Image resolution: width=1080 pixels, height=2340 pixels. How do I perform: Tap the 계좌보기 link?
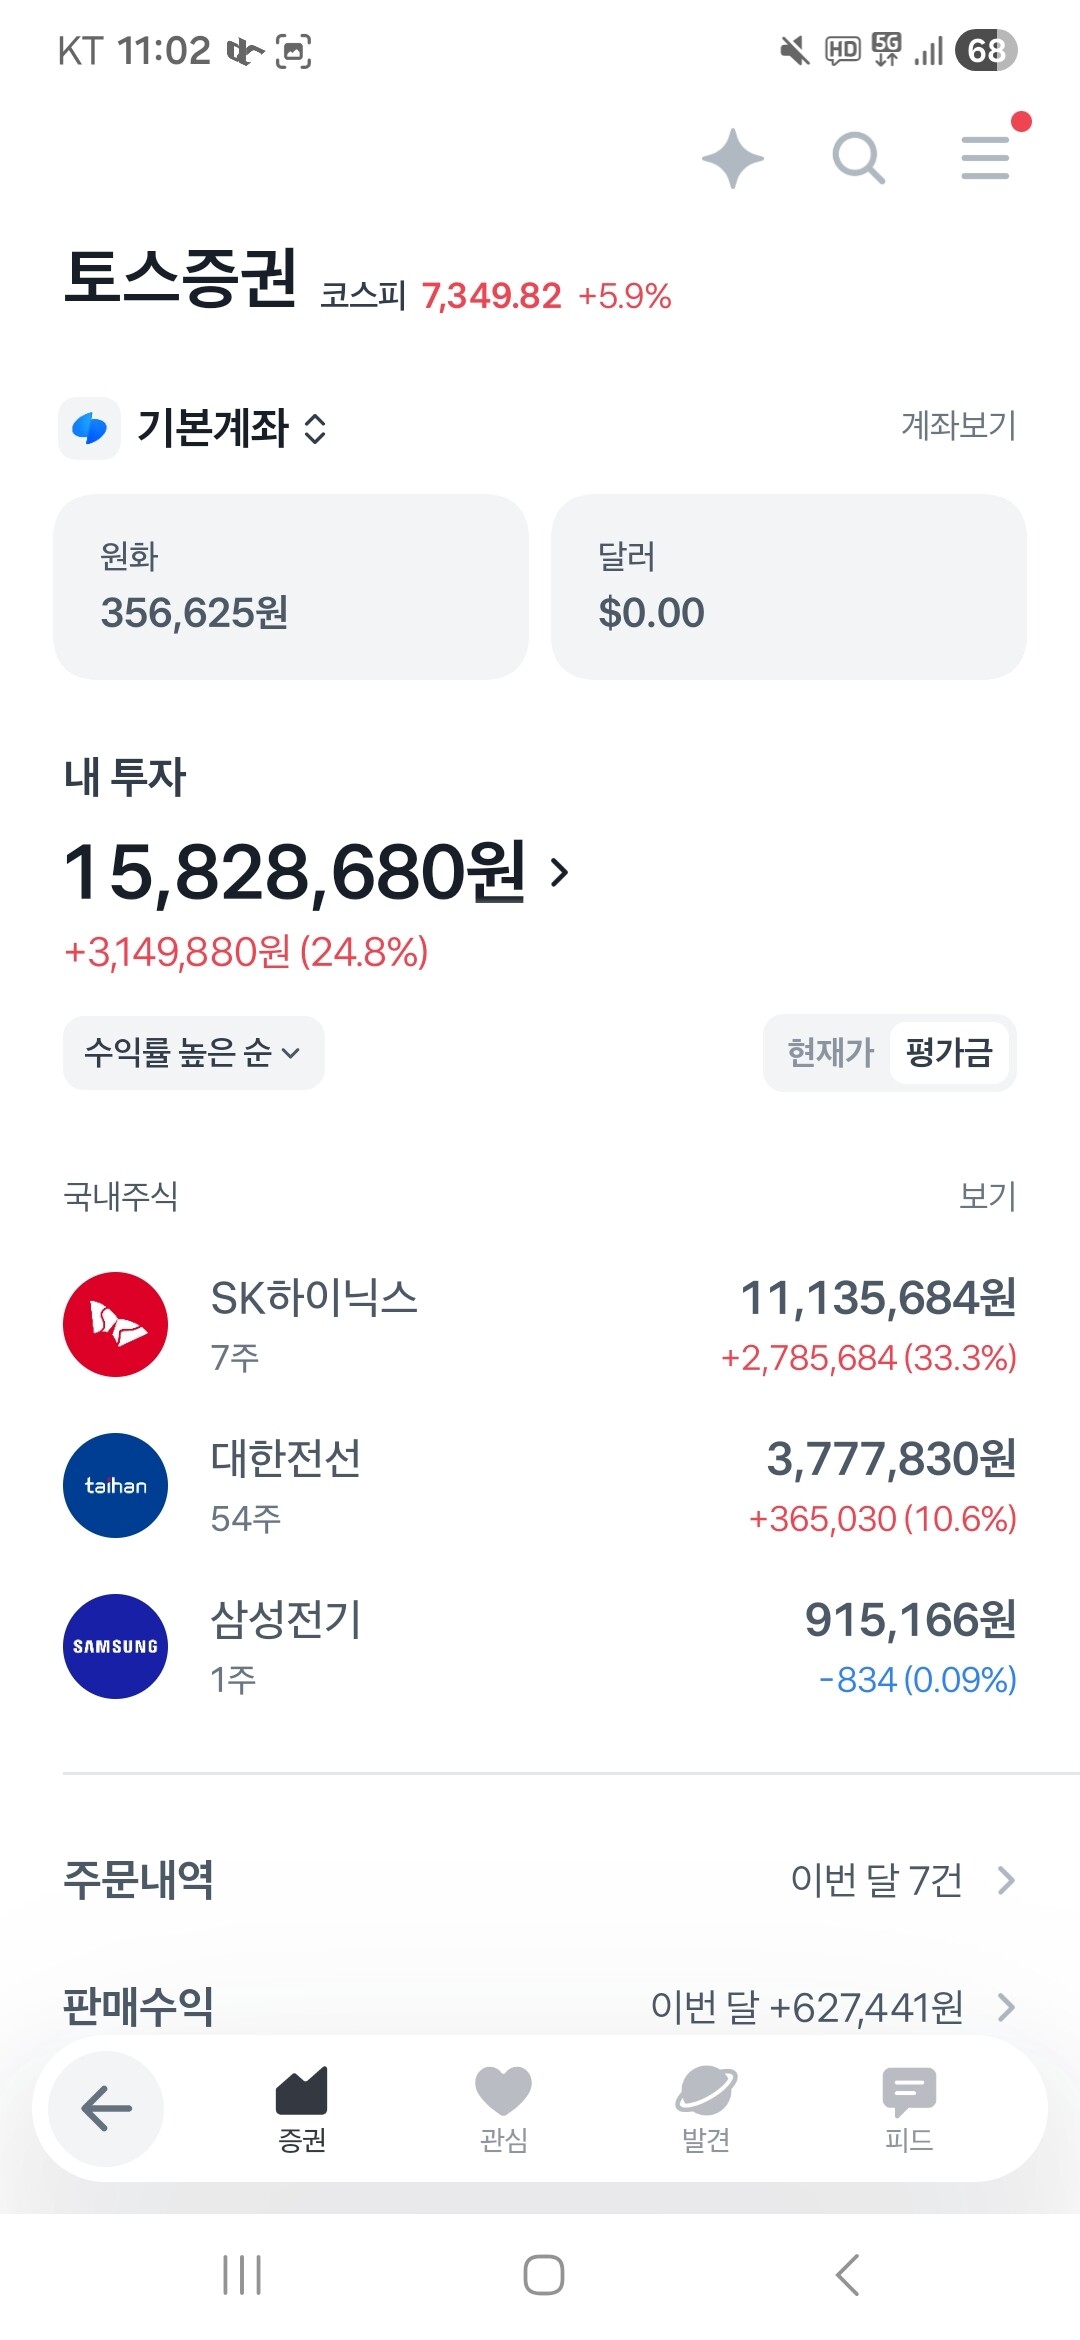click(x=958, y=426)
